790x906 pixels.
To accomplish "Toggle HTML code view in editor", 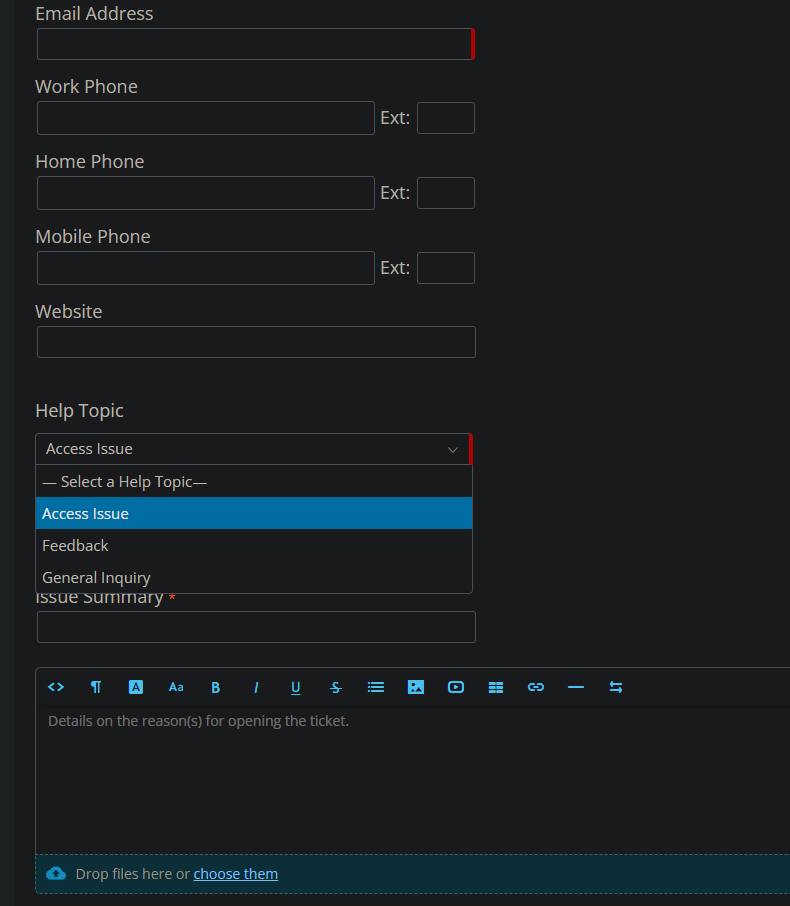I will pyautogui.click(x=56, y=687).
